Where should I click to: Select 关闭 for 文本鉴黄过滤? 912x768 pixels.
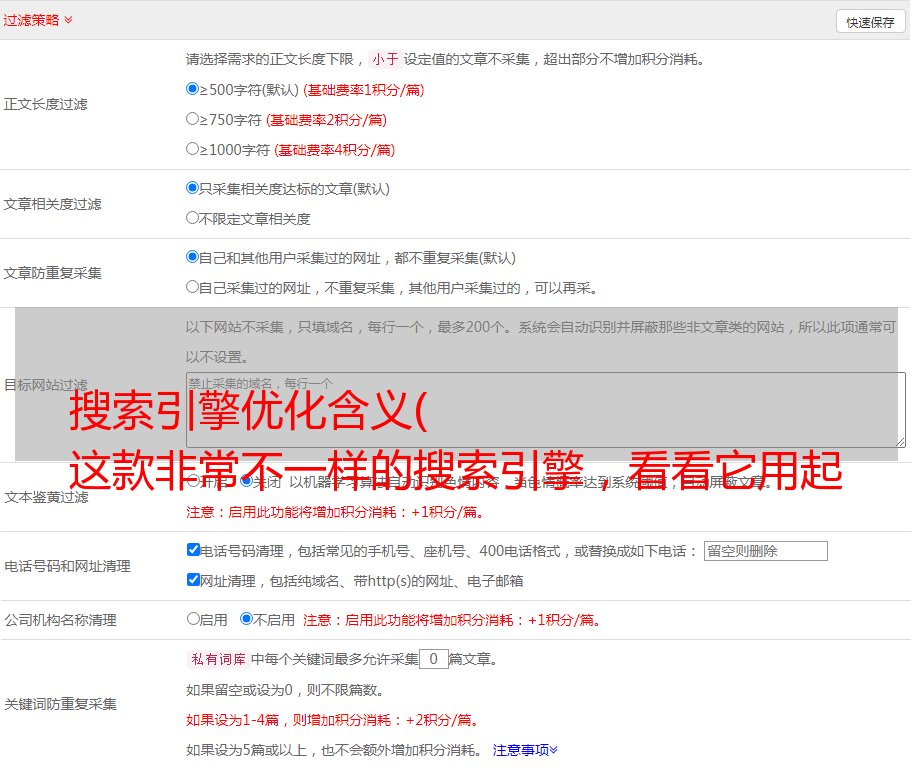click(x=247, y=481)
